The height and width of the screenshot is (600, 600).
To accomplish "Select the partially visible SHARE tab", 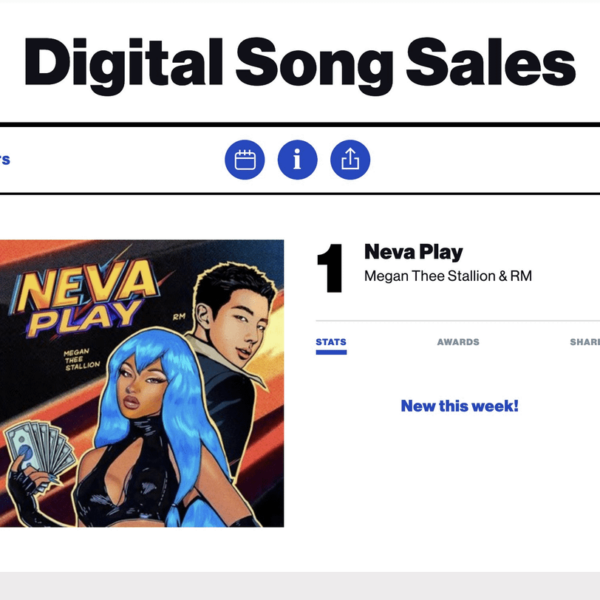I will coord(586,342).
